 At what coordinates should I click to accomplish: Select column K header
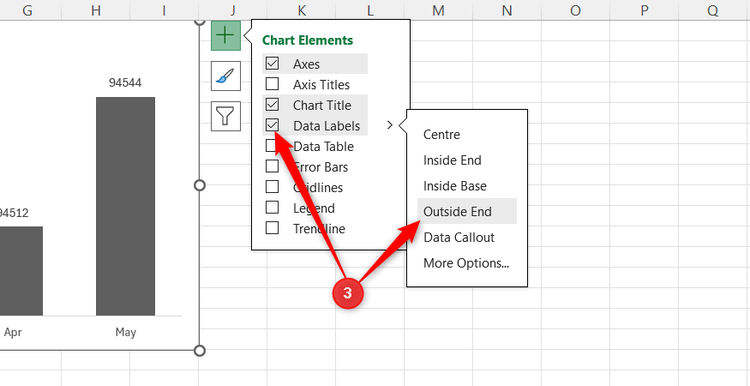click(301, 10)
